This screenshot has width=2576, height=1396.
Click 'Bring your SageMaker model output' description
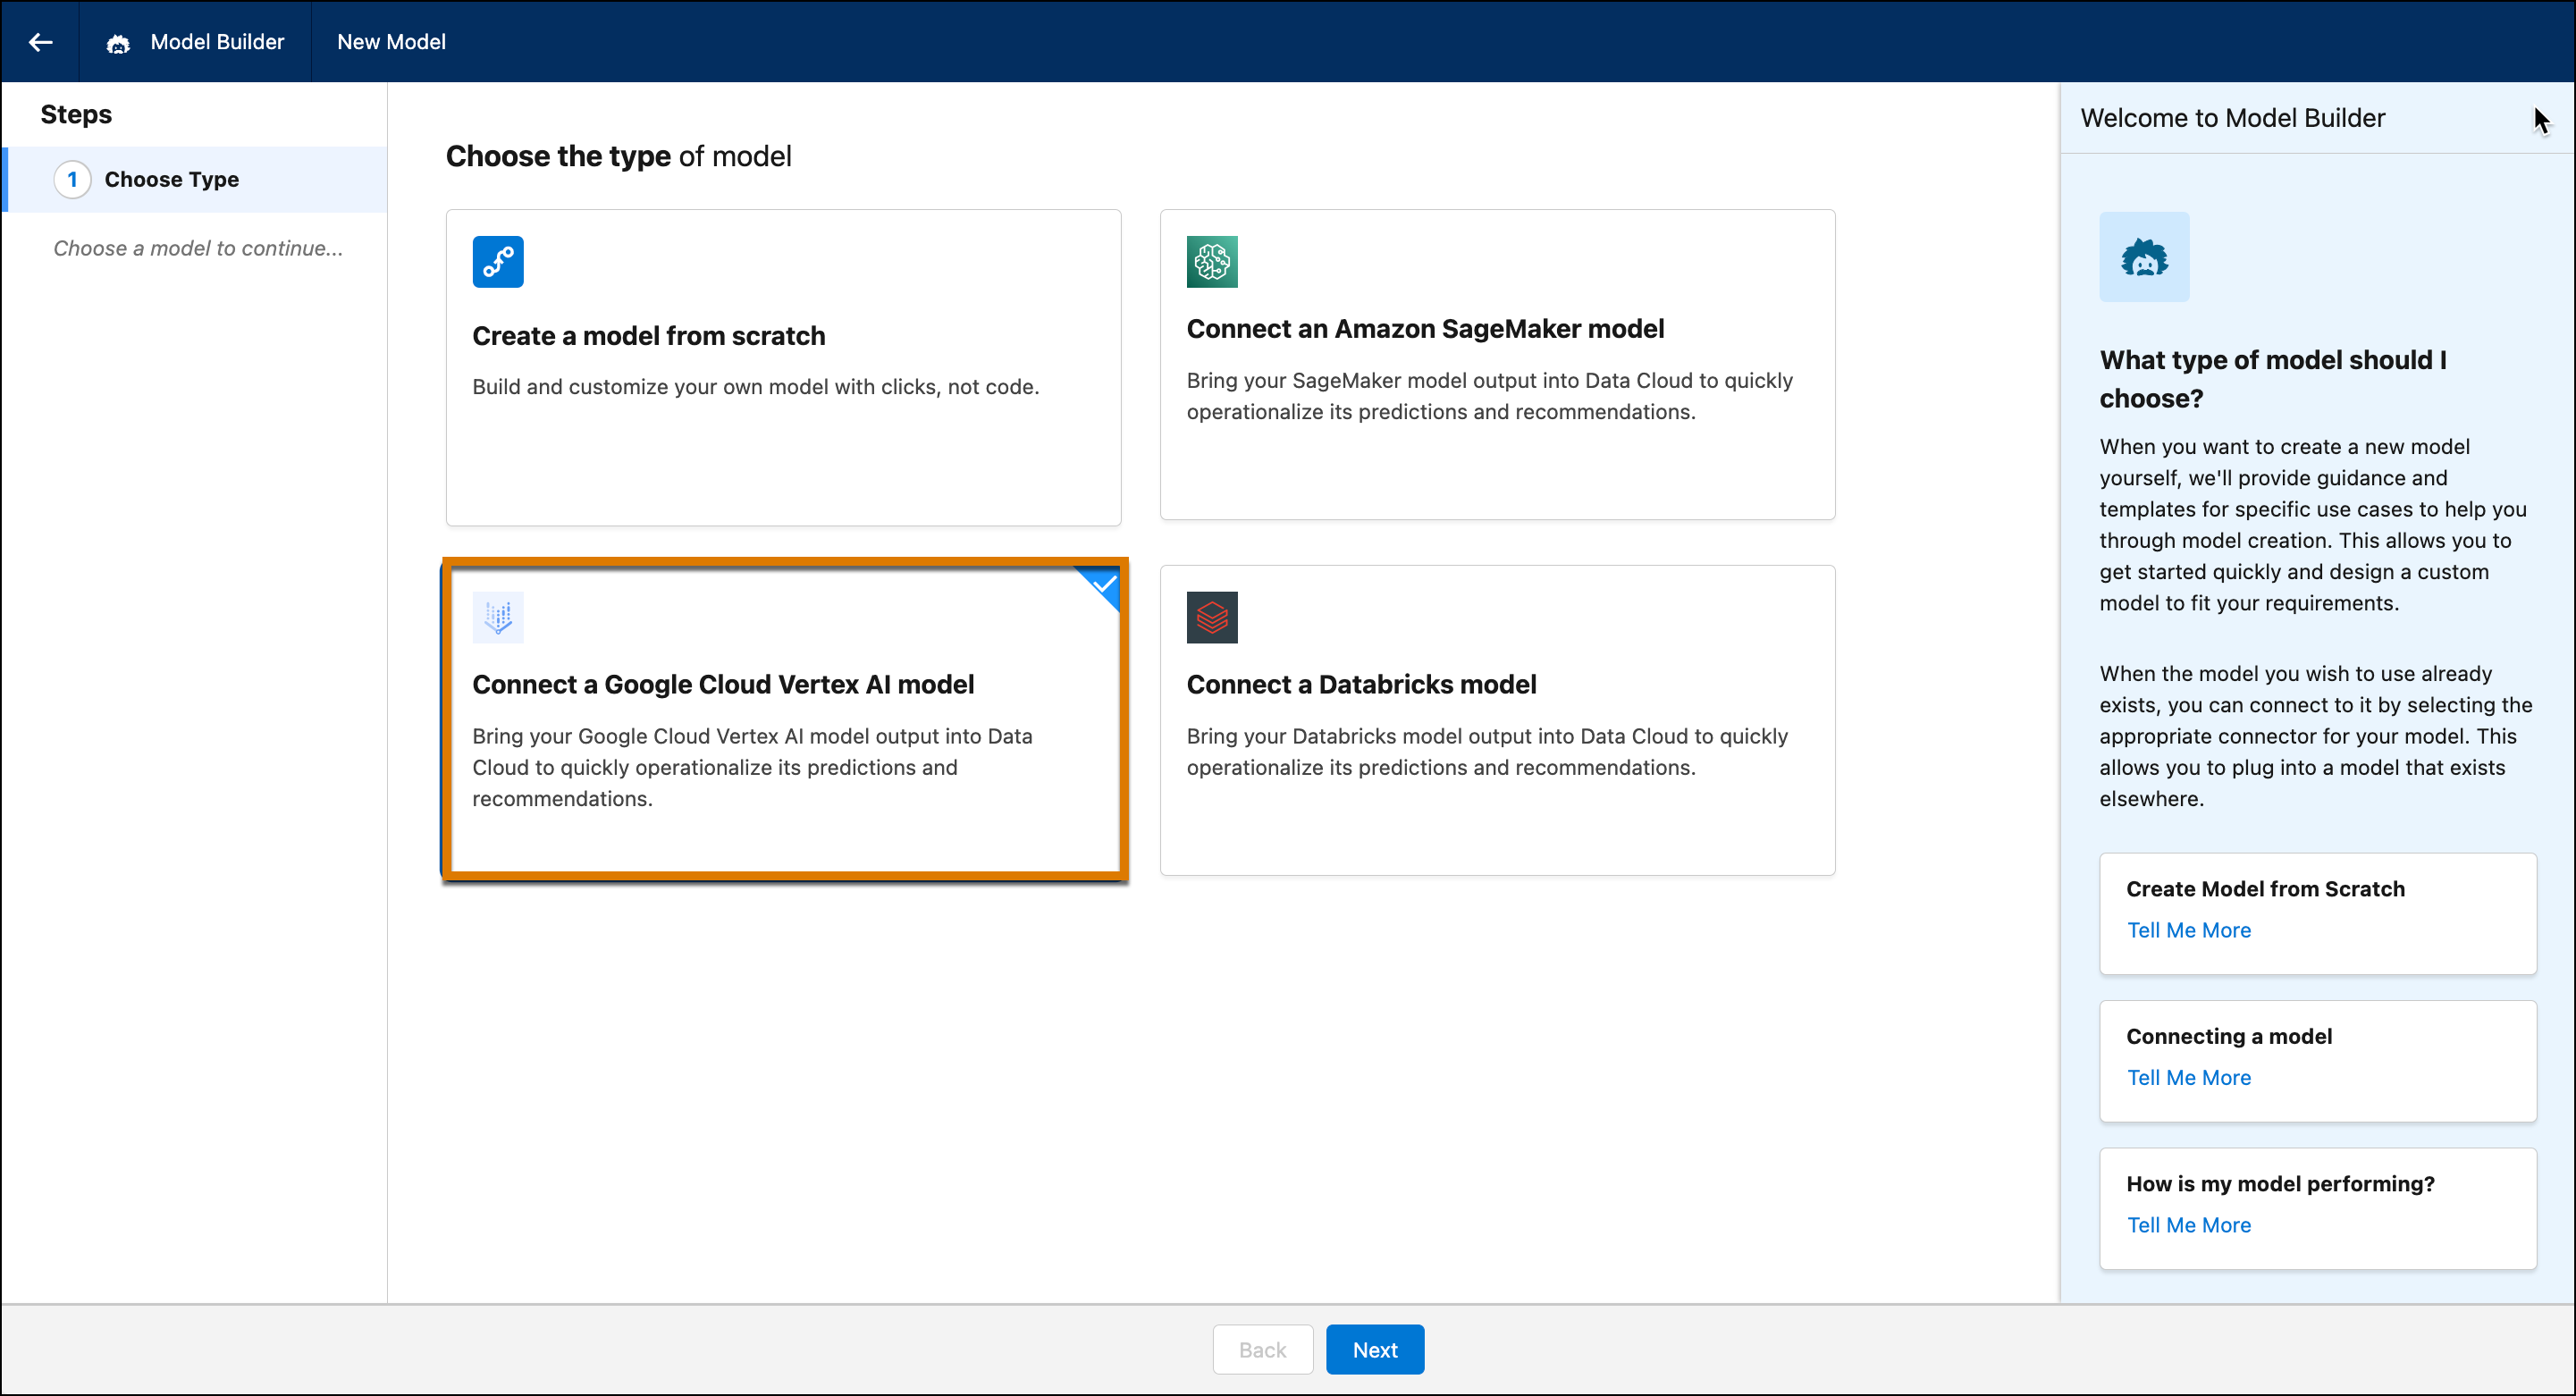coord(1490,396)
